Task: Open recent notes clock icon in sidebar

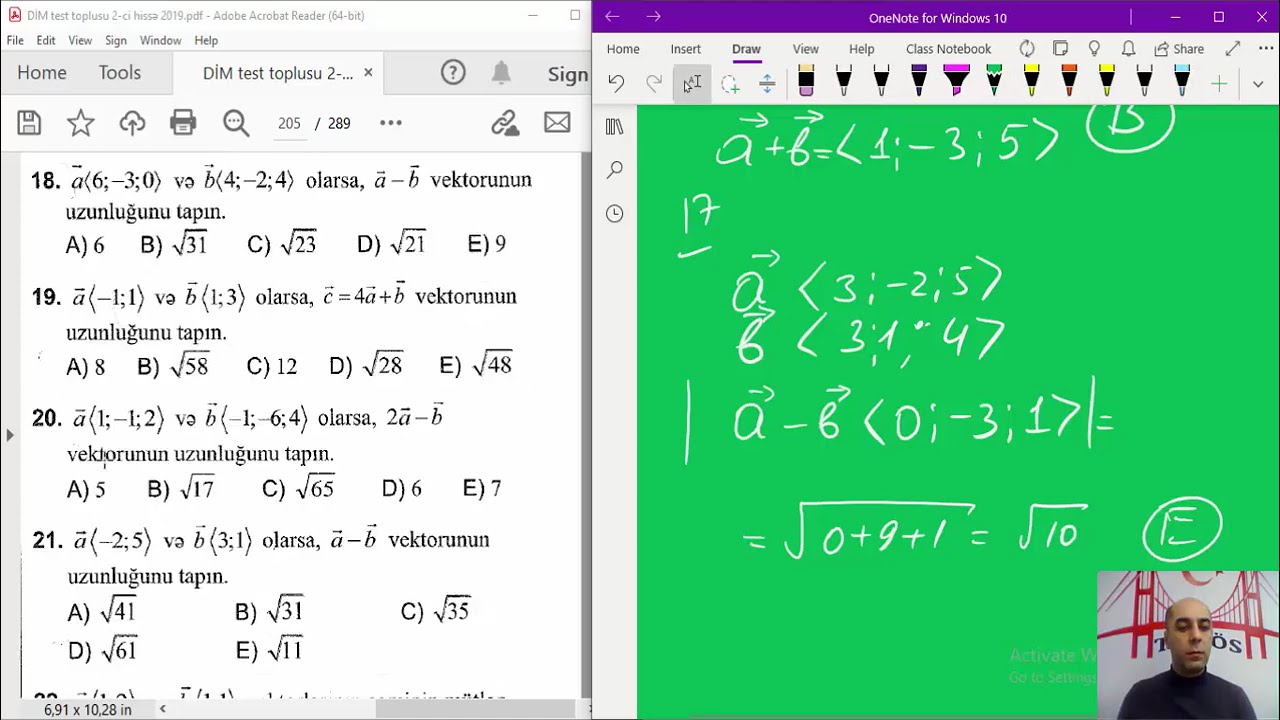Action: pyautogui.click(x=614, y=213)
